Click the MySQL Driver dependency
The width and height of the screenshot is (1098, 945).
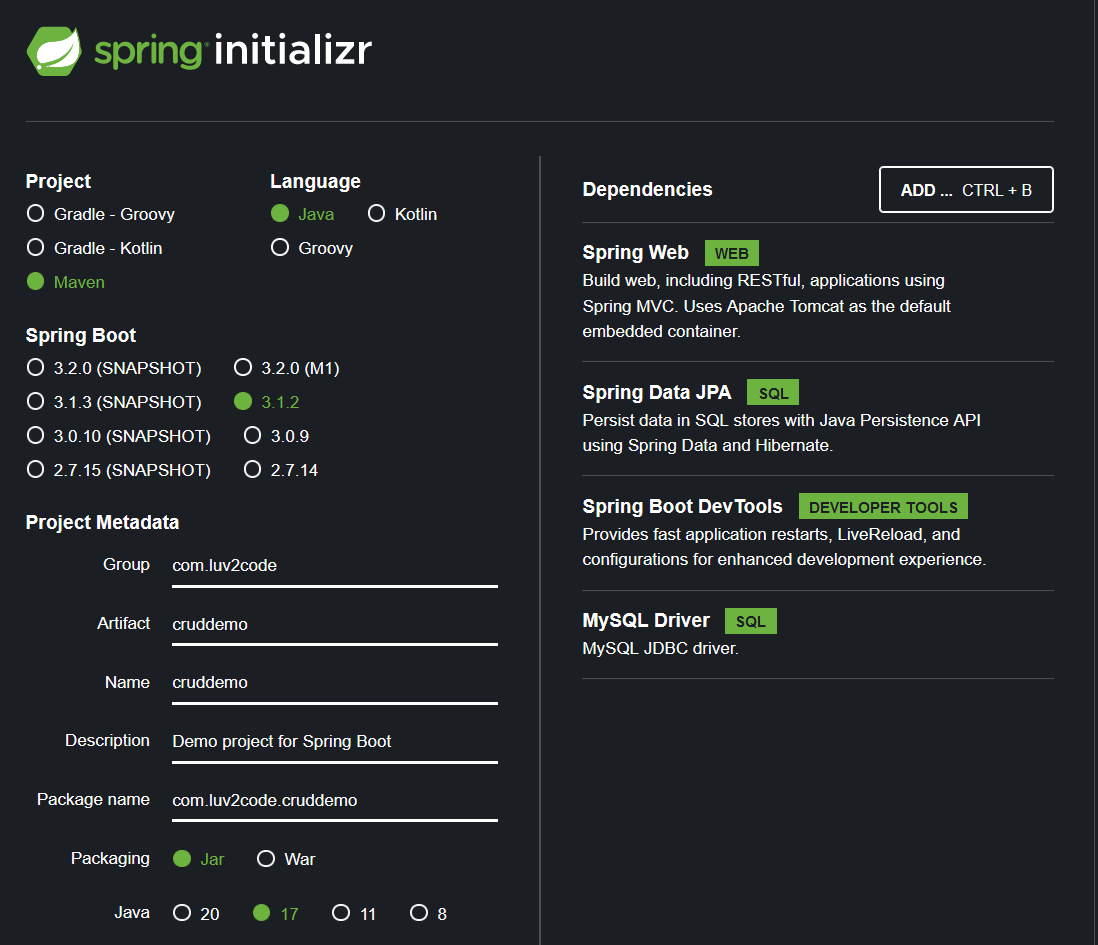[x=818, y=634]
